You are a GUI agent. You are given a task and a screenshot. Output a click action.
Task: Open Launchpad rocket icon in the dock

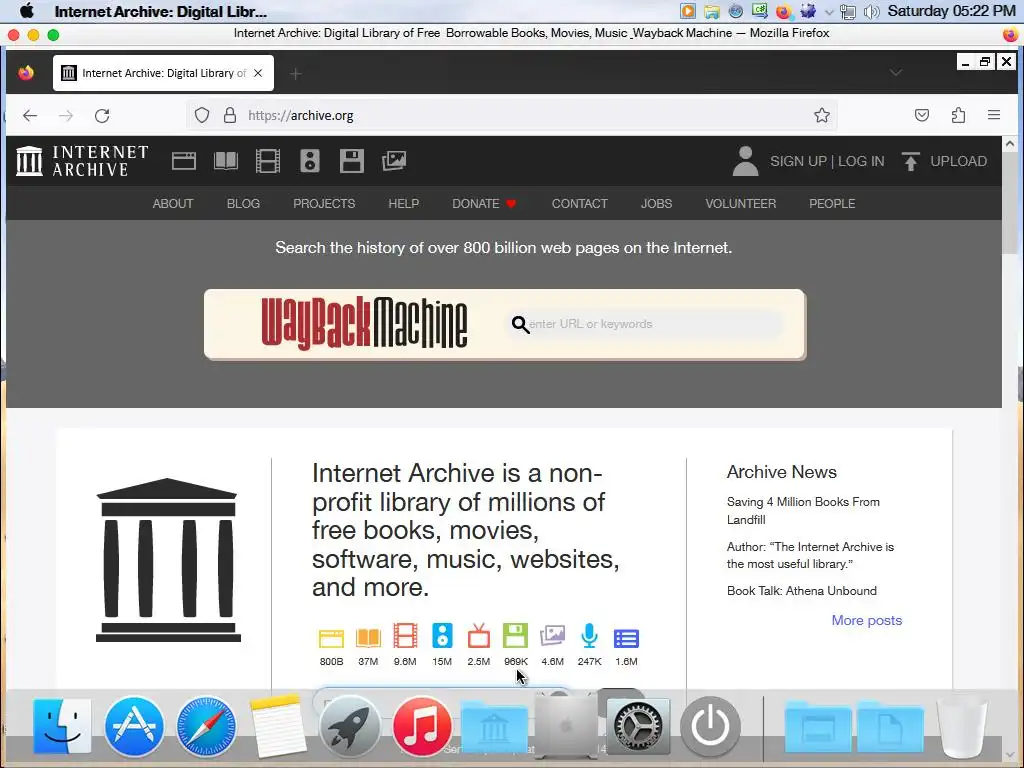pyautogui.click(x=349, y=726)
